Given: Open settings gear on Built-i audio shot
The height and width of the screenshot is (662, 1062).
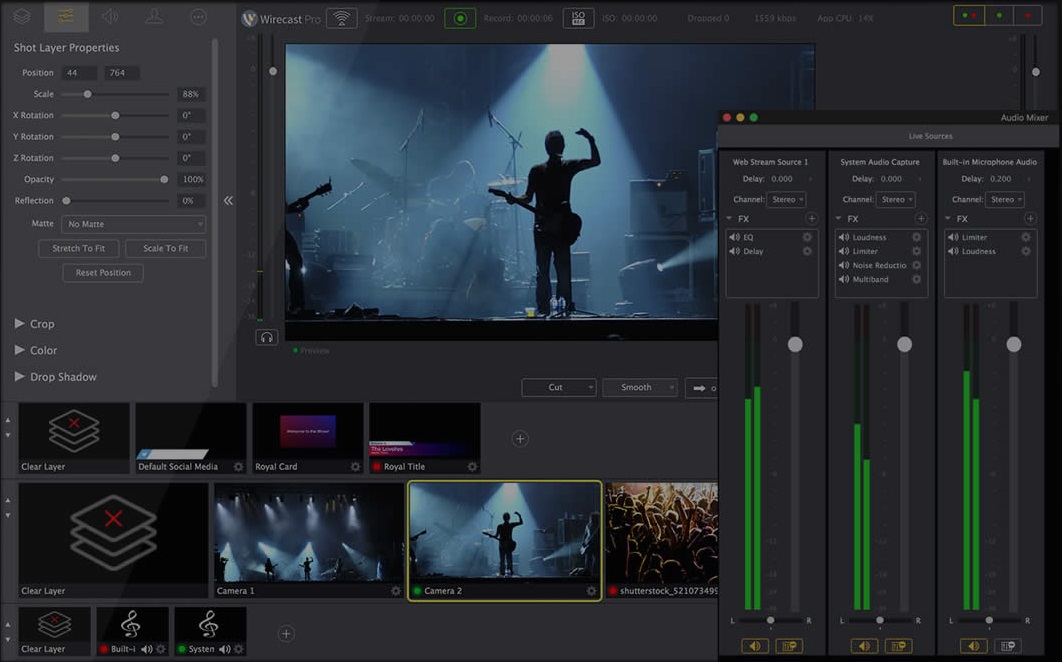Looking at the screenshot, I should click(161, 649).
